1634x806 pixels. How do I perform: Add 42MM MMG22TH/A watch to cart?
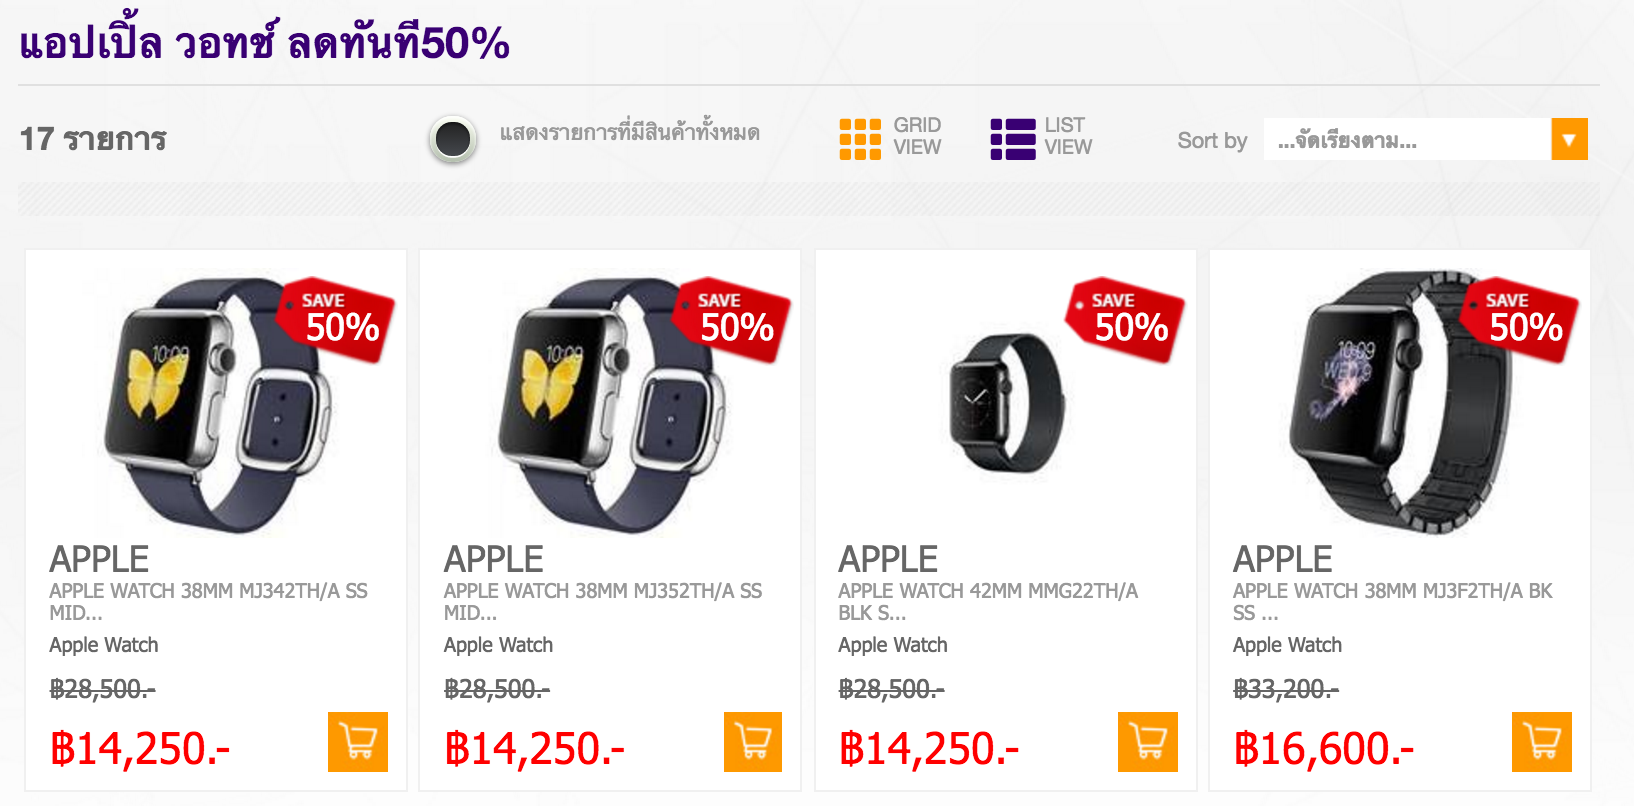1147,742
